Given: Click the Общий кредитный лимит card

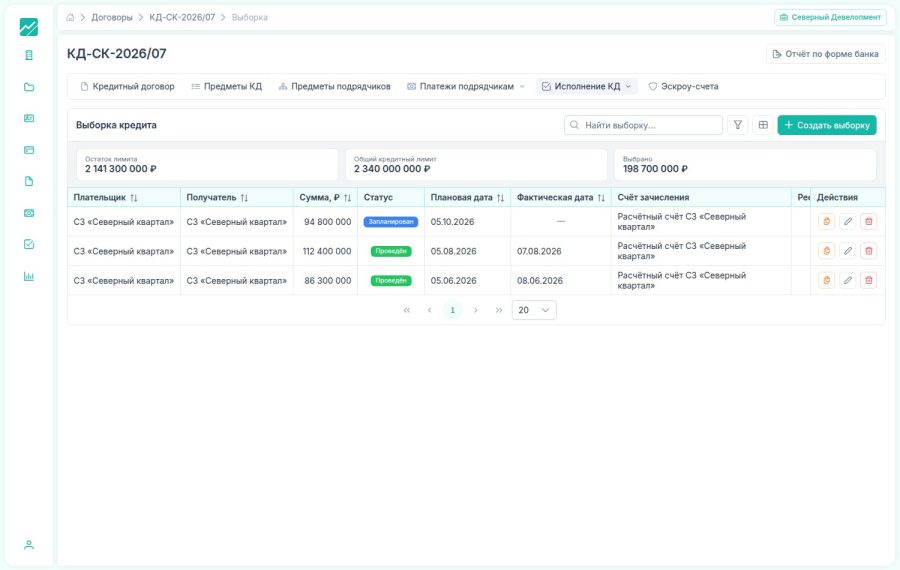Looking at the screenshot, I should (476, 165).
